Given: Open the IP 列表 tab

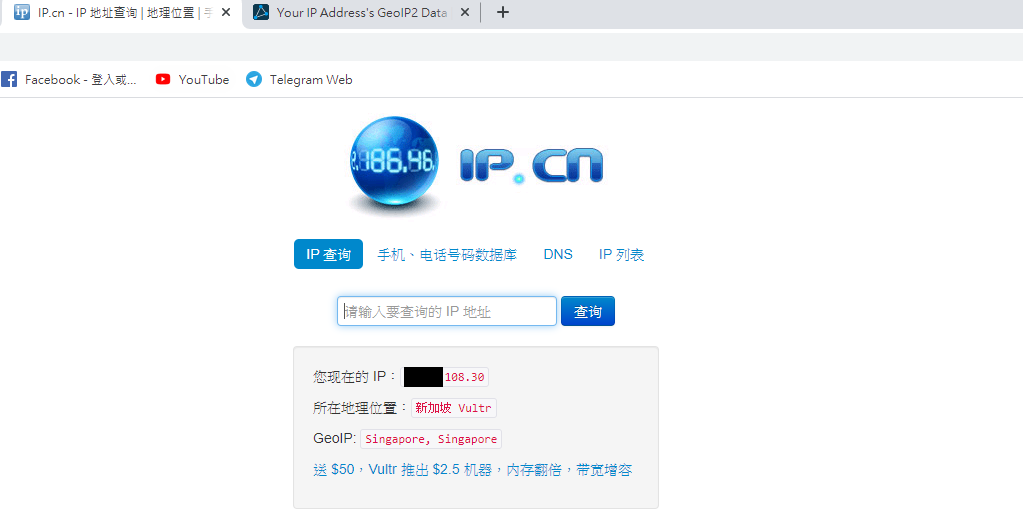Looking at the screenshot, I should (621, 255).
